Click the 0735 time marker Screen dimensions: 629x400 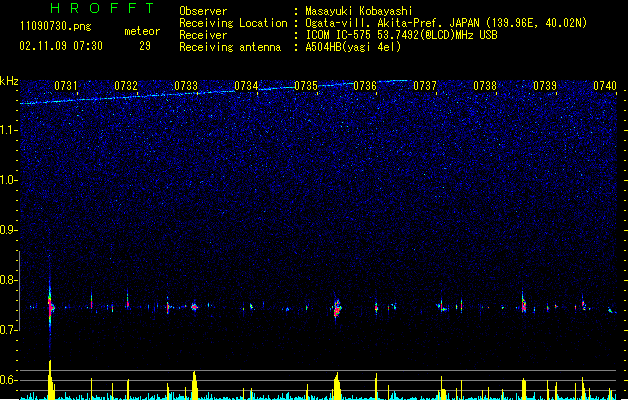[x=306, y=86]
